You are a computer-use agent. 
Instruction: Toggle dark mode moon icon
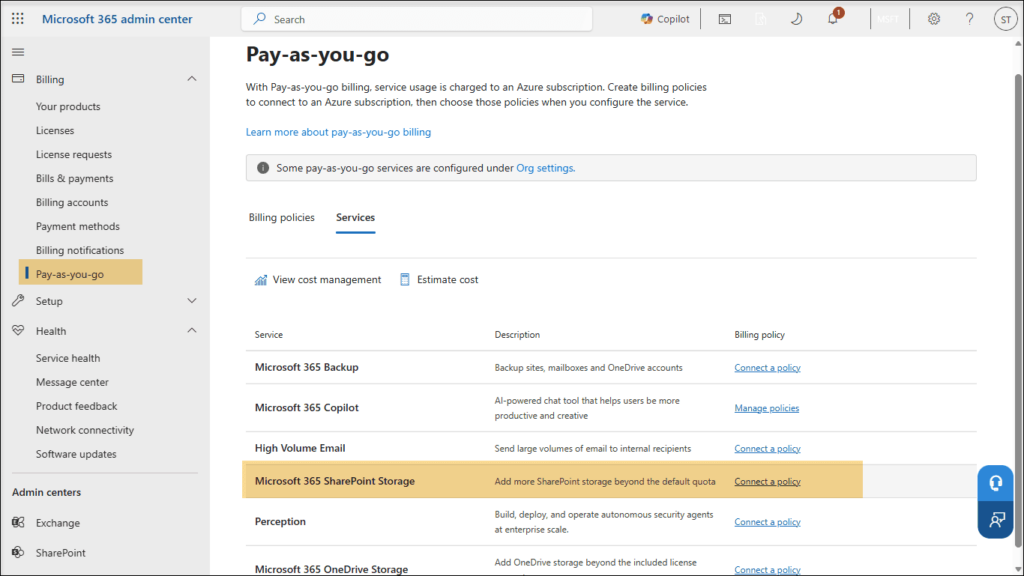coord(796,19)
